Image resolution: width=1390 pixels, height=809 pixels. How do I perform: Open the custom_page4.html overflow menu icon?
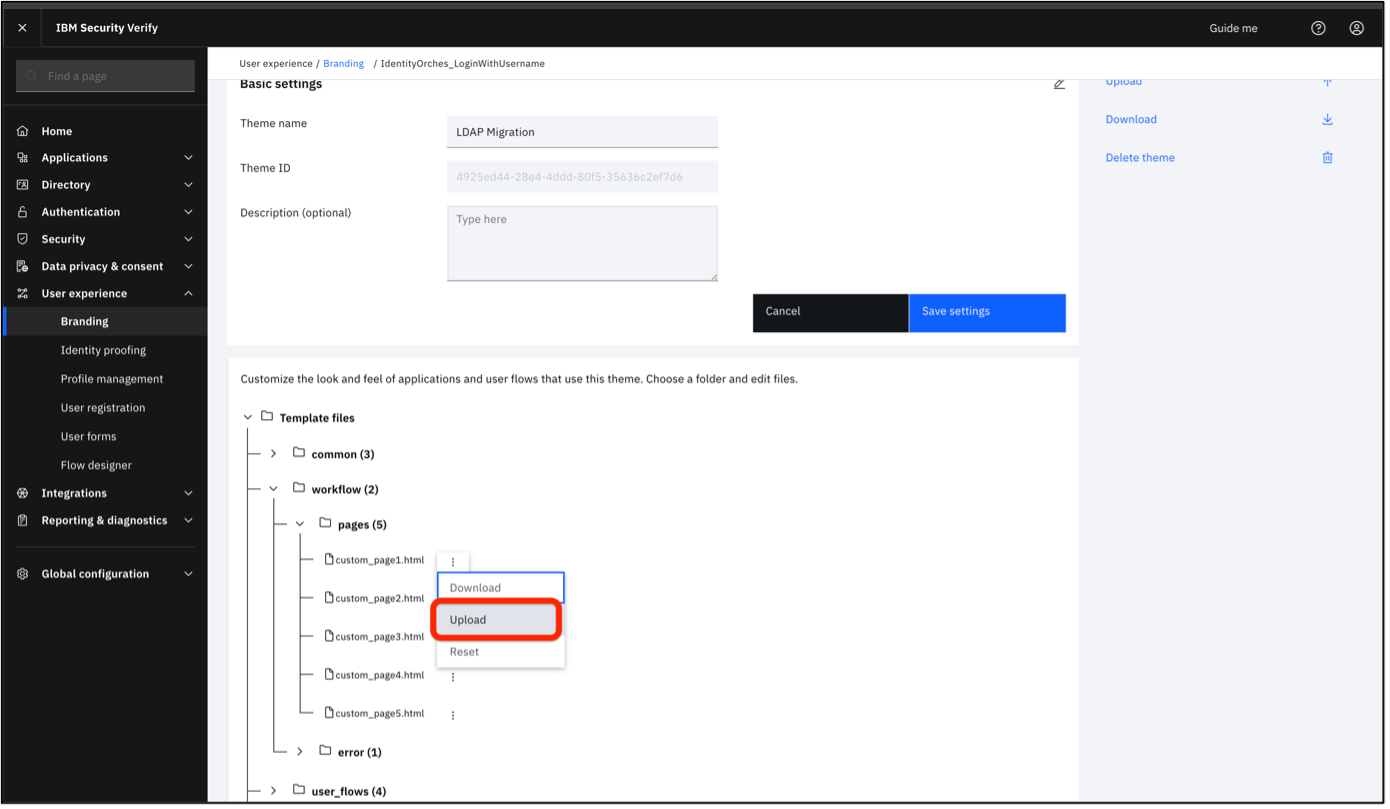[453, 677]
